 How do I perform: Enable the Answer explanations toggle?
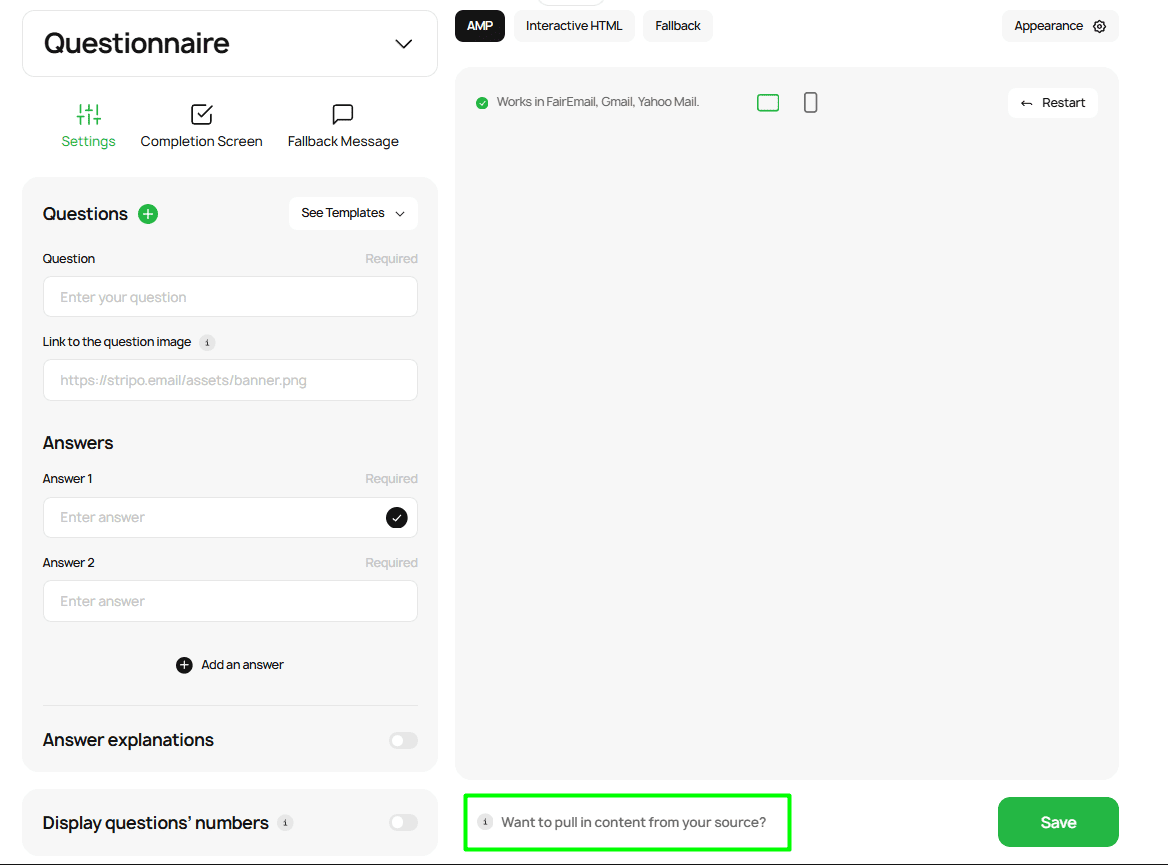[403, 740]
